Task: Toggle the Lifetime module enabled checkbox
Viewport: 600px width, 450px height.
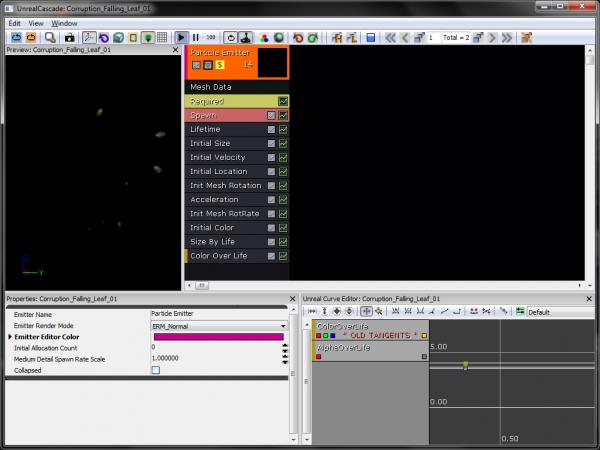Action: pos(271,130)
